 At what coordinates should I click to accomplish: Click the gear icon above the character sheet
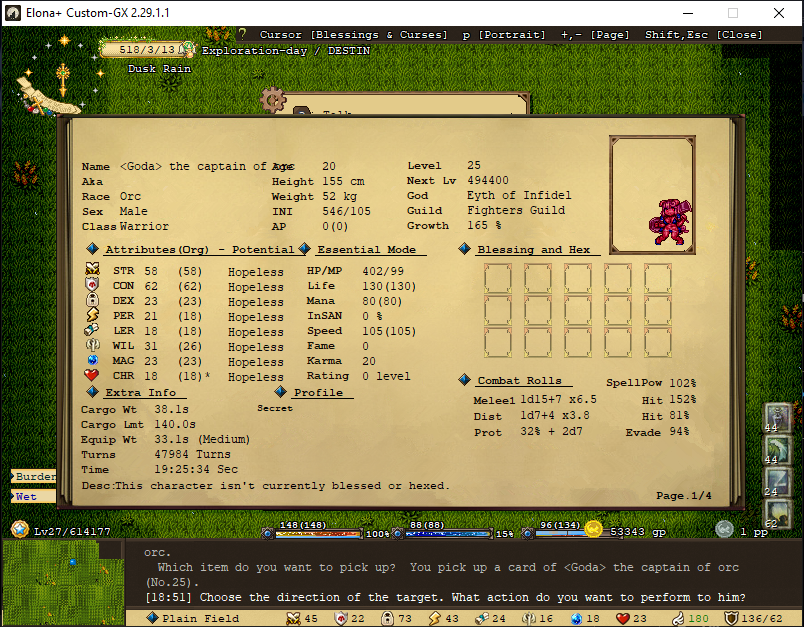(273, 100)
